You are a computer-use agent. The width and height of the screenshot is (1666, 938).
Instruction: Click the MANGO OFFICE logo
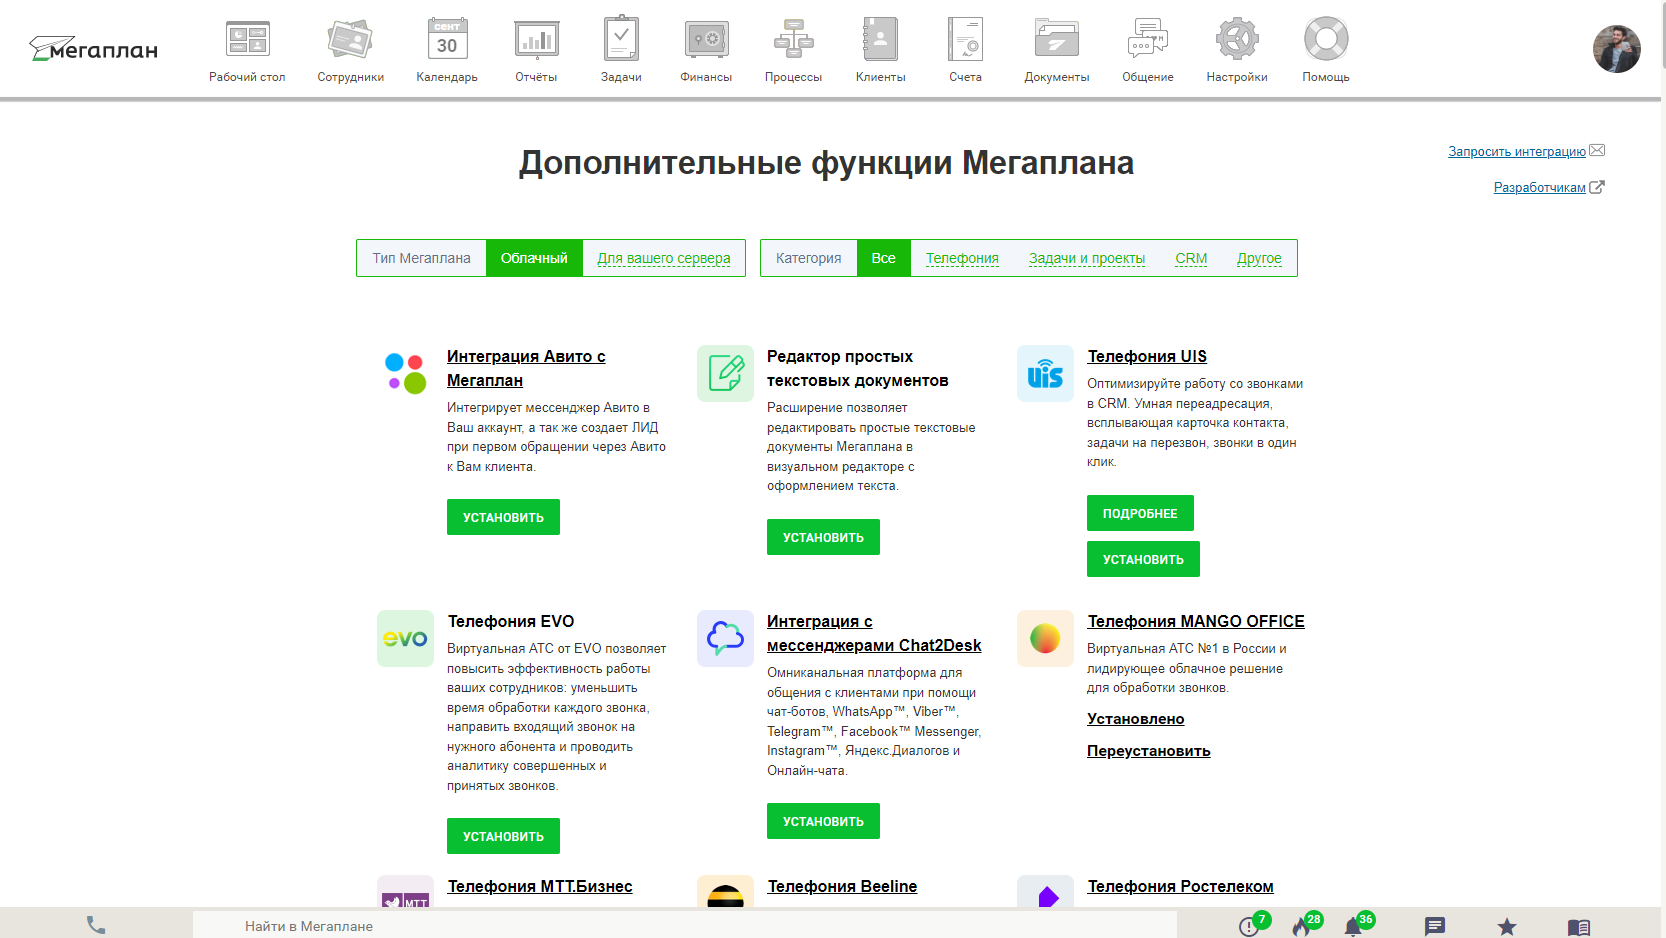(1045, 638)
